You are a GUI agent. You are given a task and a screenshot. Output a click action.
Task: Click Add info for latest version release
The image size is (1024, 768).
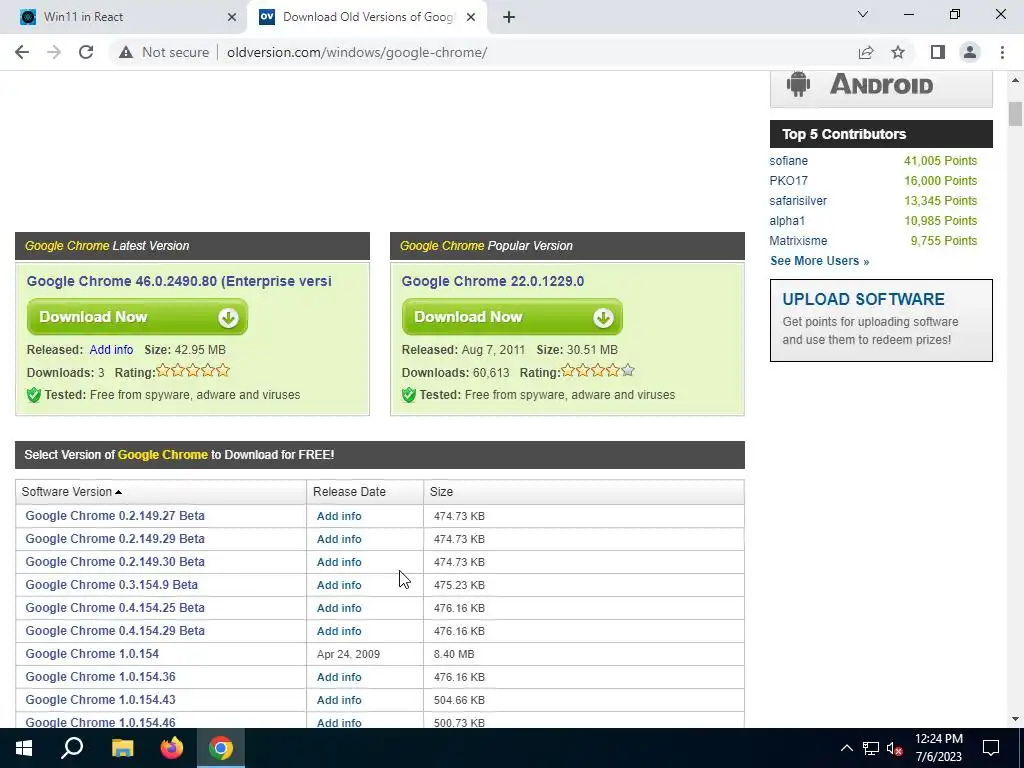(111, 349)
